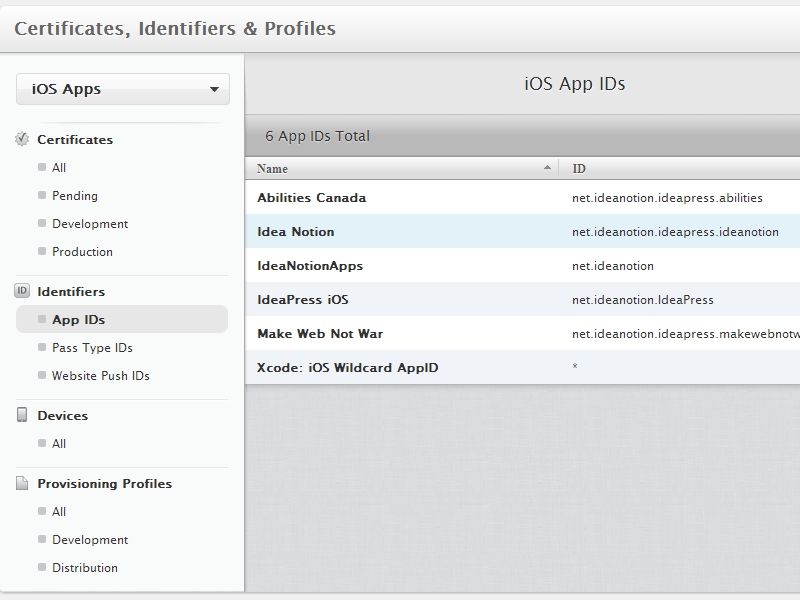This screenshot has width=800, height=600.
Task: Click the Provisioning Profiles document icon
Action: point(22,483)
